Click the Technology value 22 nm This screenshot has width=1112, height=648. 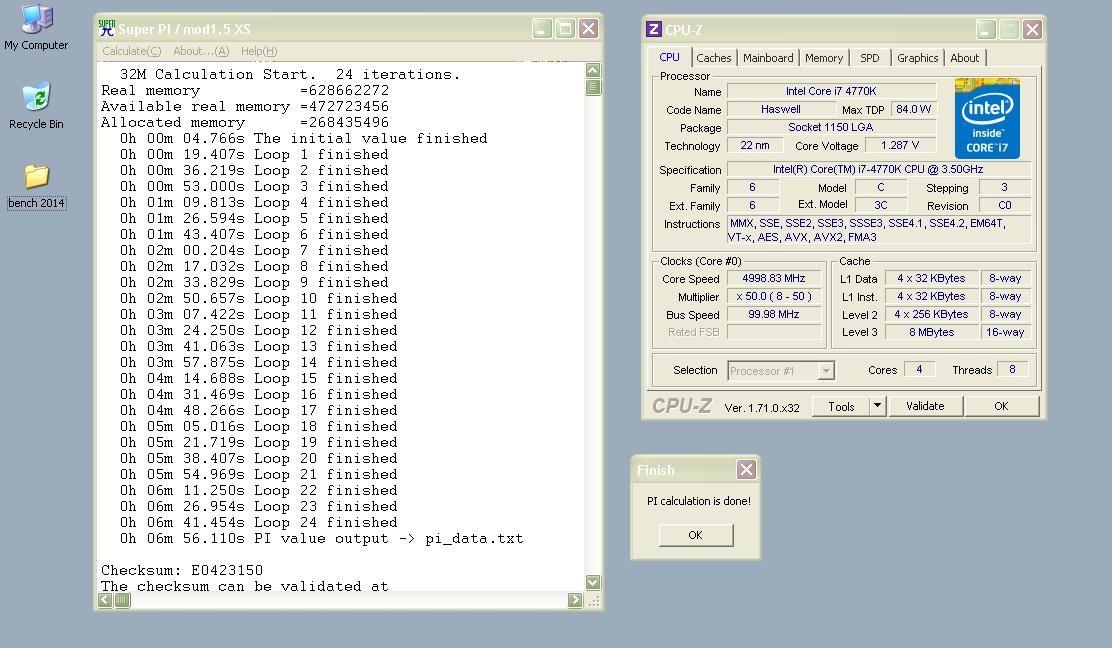click(x=755, y=145)
